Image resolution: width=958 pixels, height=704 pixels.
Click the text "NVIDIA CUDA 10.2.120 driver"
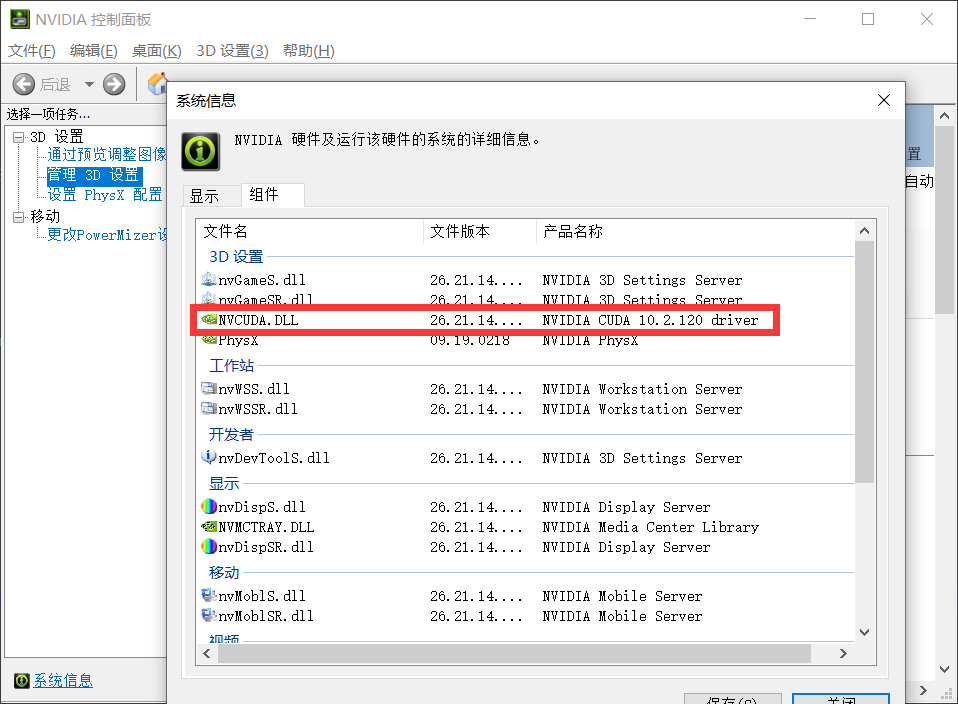(650, 320)
